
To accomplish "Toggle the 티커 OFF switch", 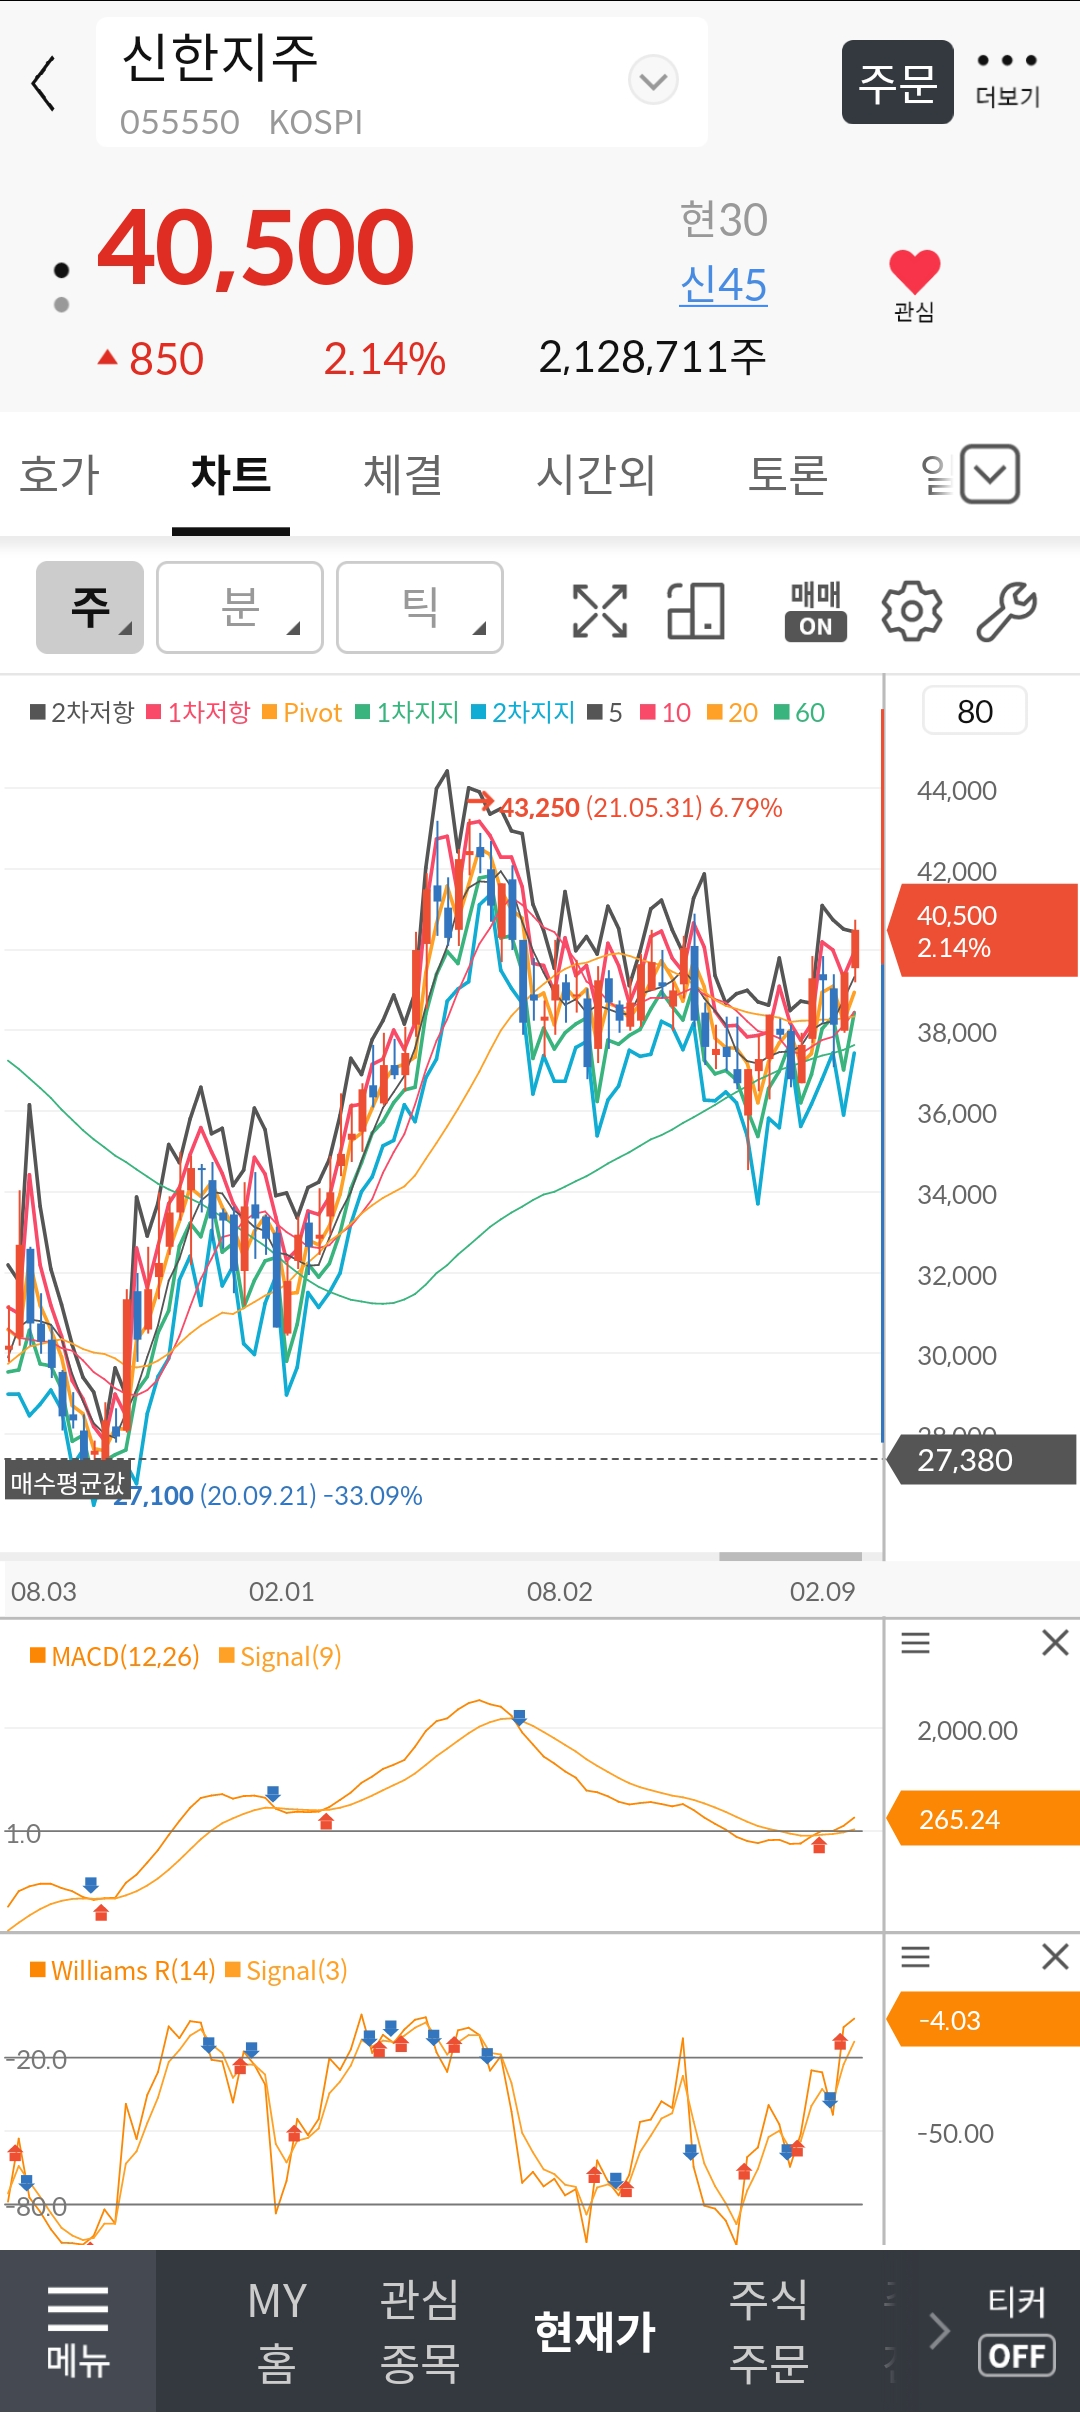I will point(1016,2332).
